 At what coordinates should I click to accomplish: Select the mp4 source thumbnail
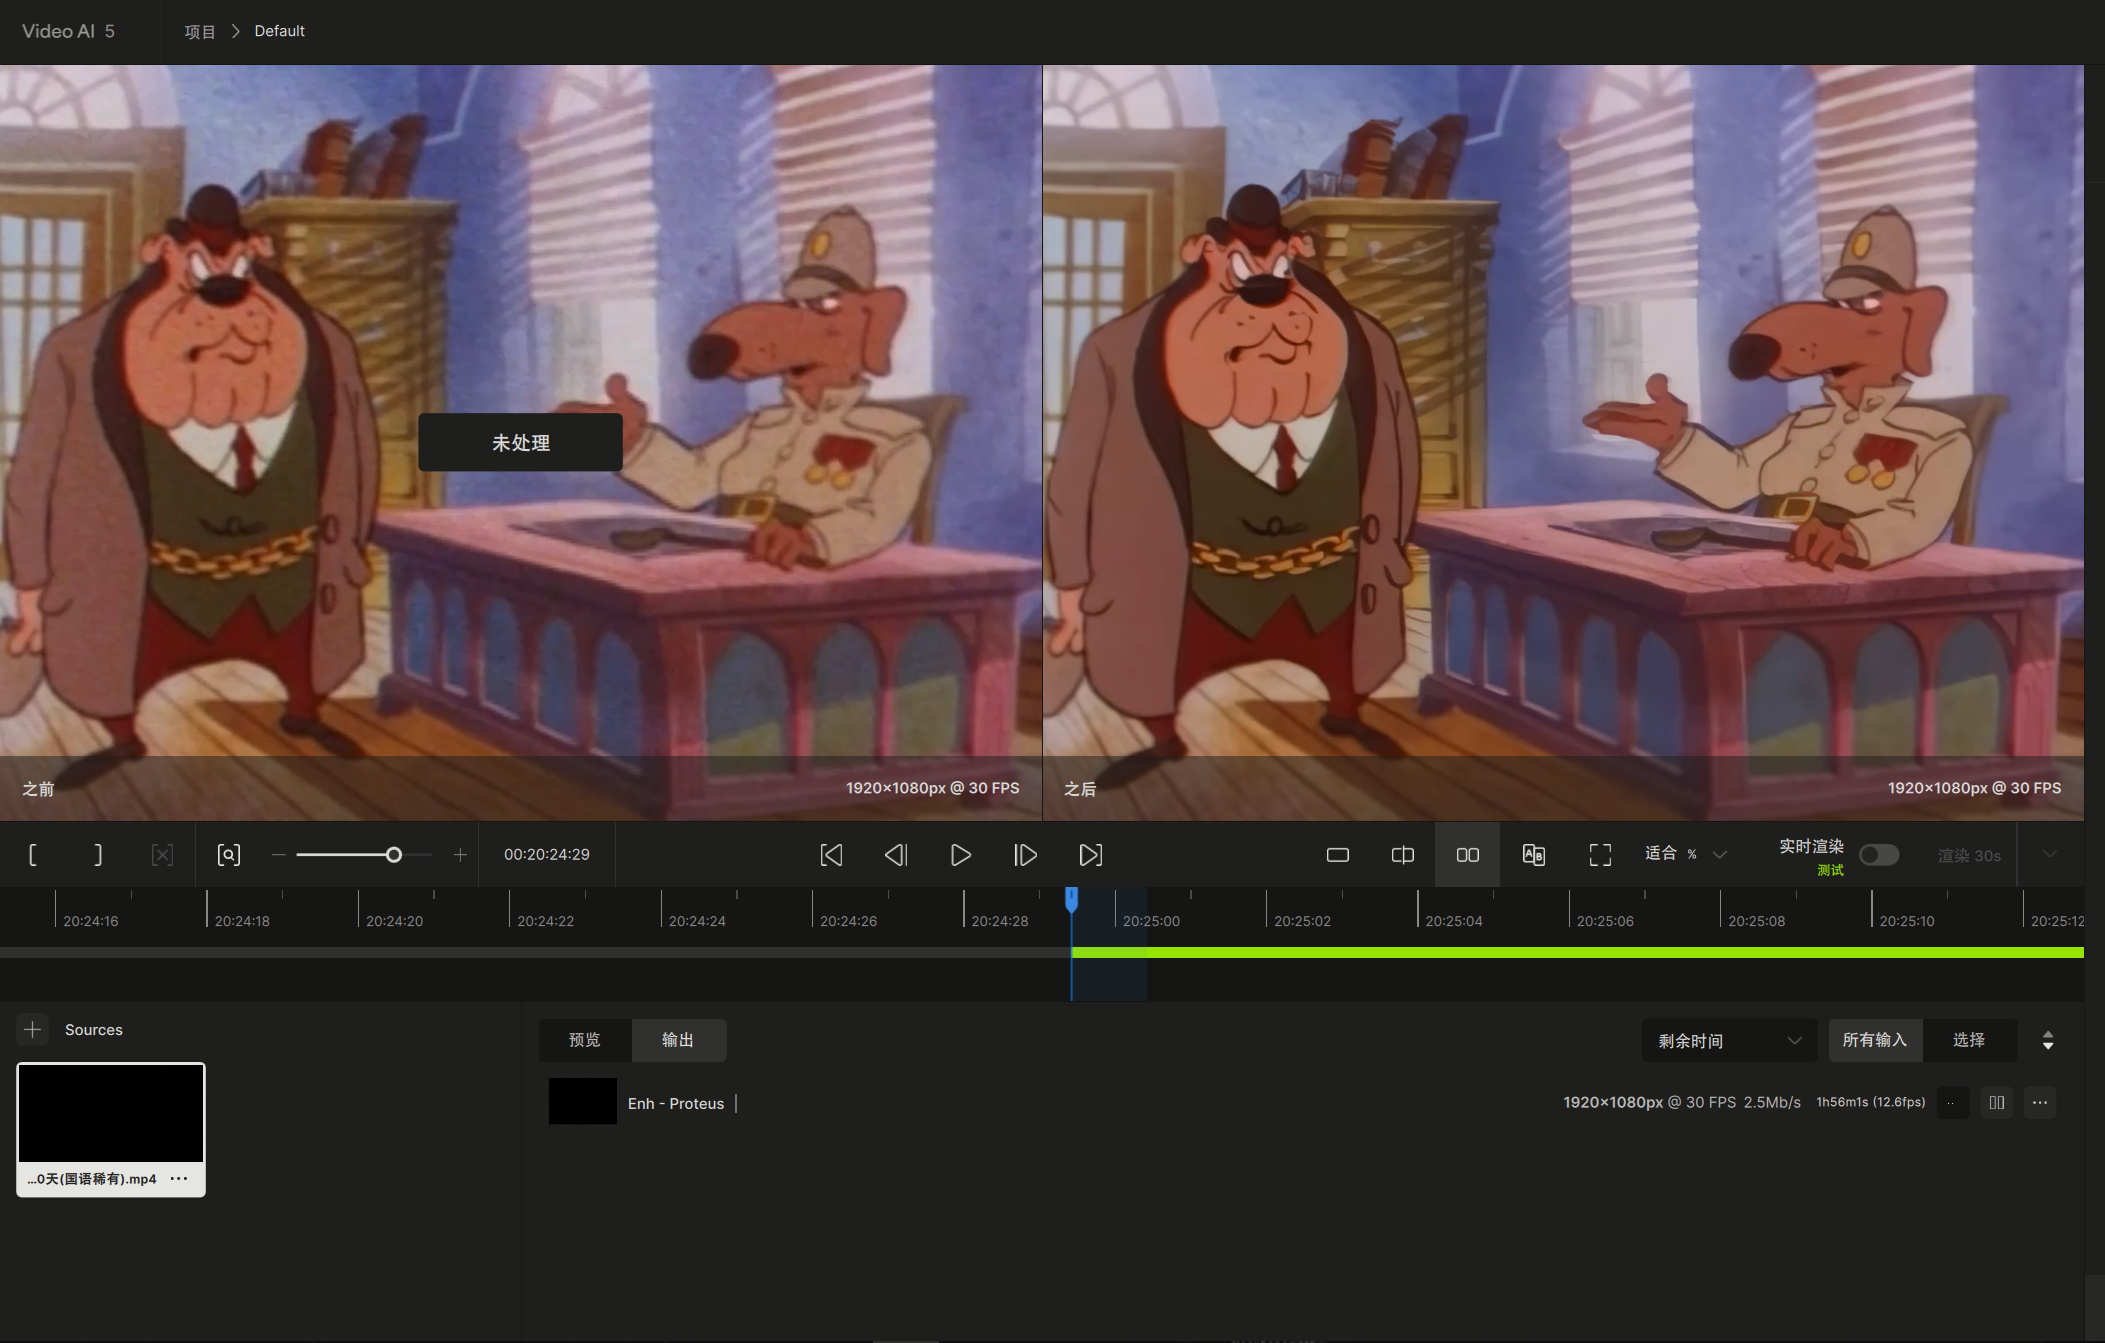click(111, 1113)
